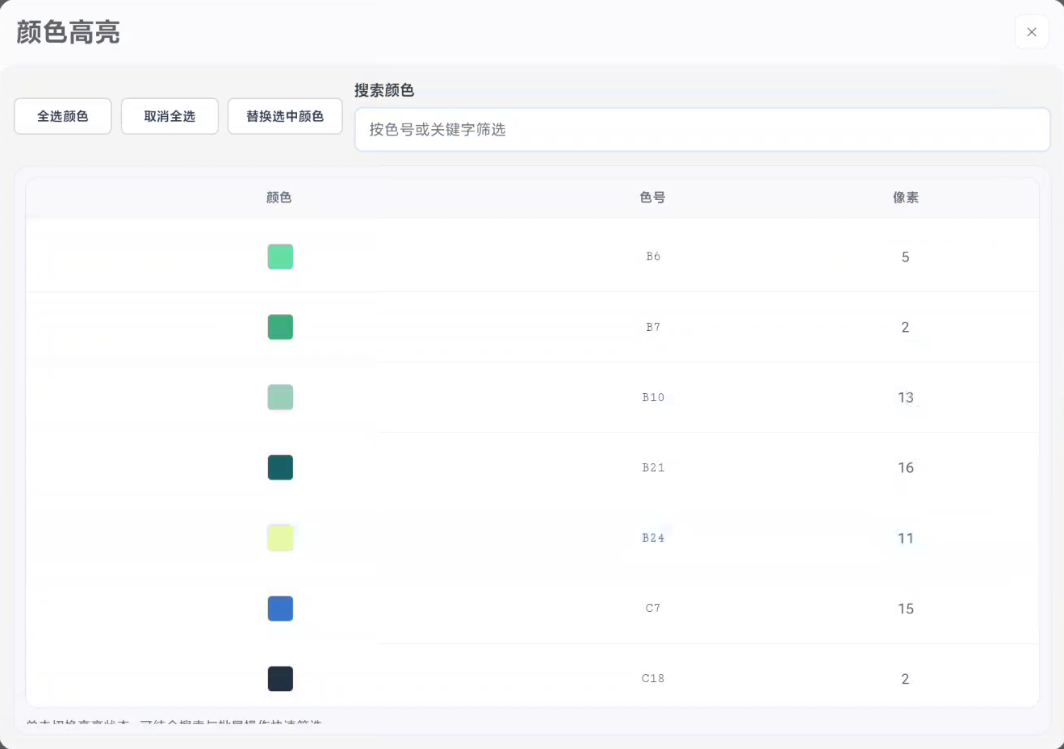
Task: Click the 按色号或关键字筛选 search field
Action: coord(701,129)
